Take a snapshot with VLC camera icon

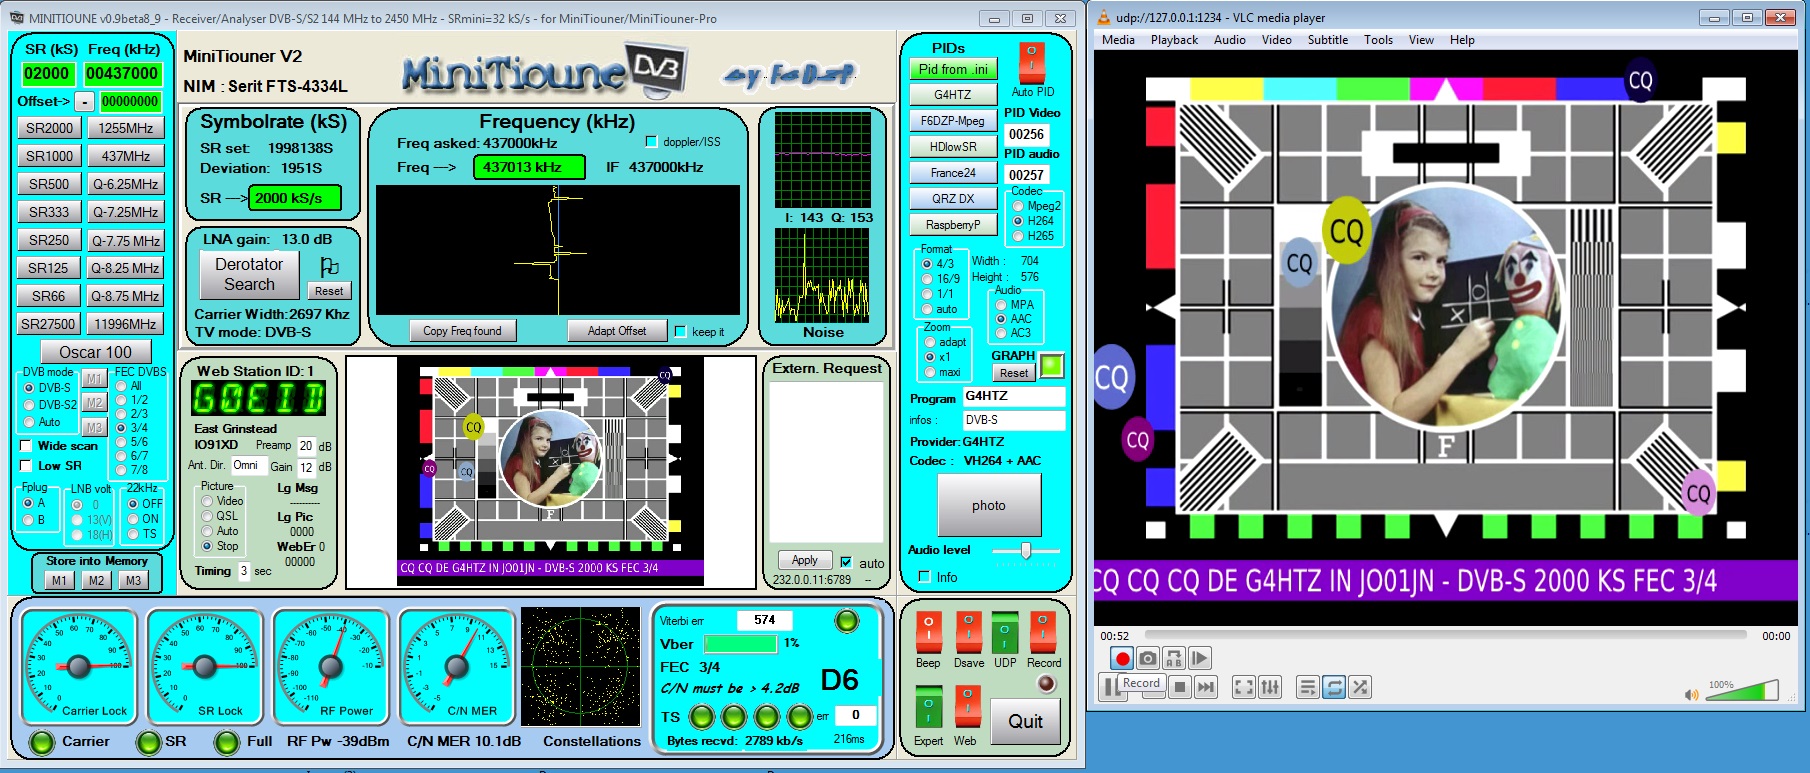(x=1148, y=658)
